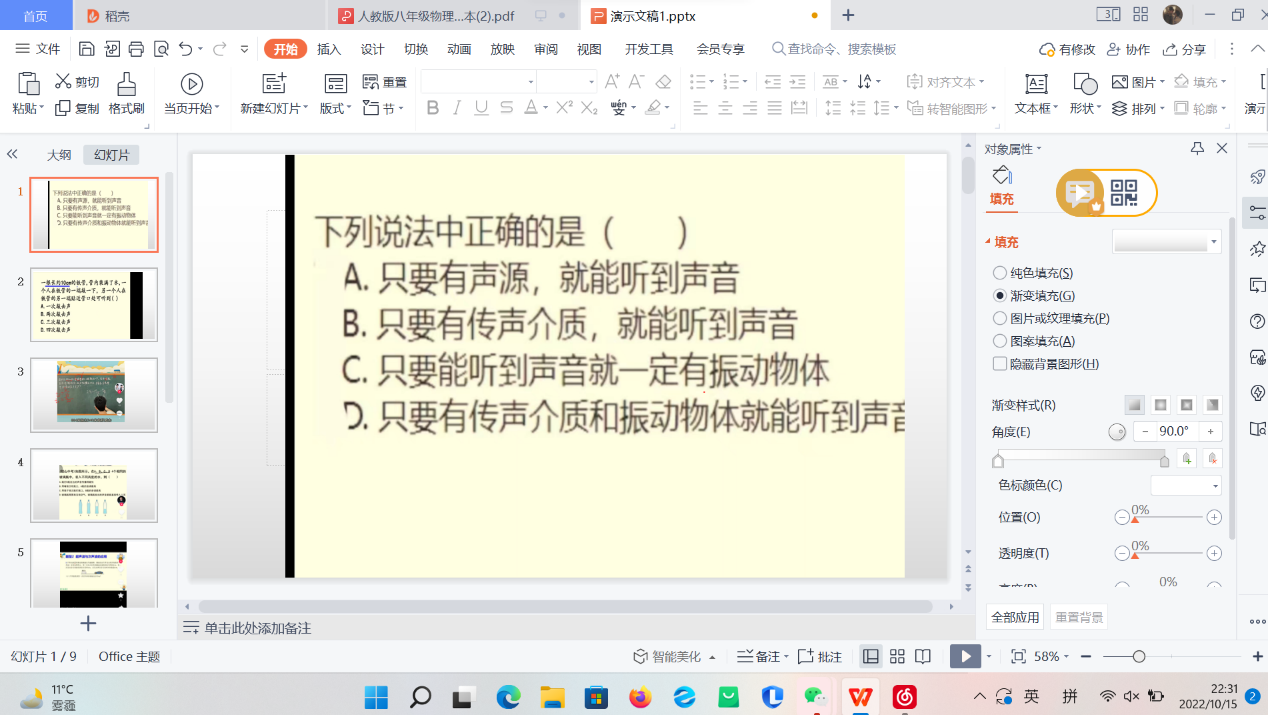This screenshot has height=715, width=1268.
Task: Switch to slide sorter view icon
Action: click(x=897, y=657)
